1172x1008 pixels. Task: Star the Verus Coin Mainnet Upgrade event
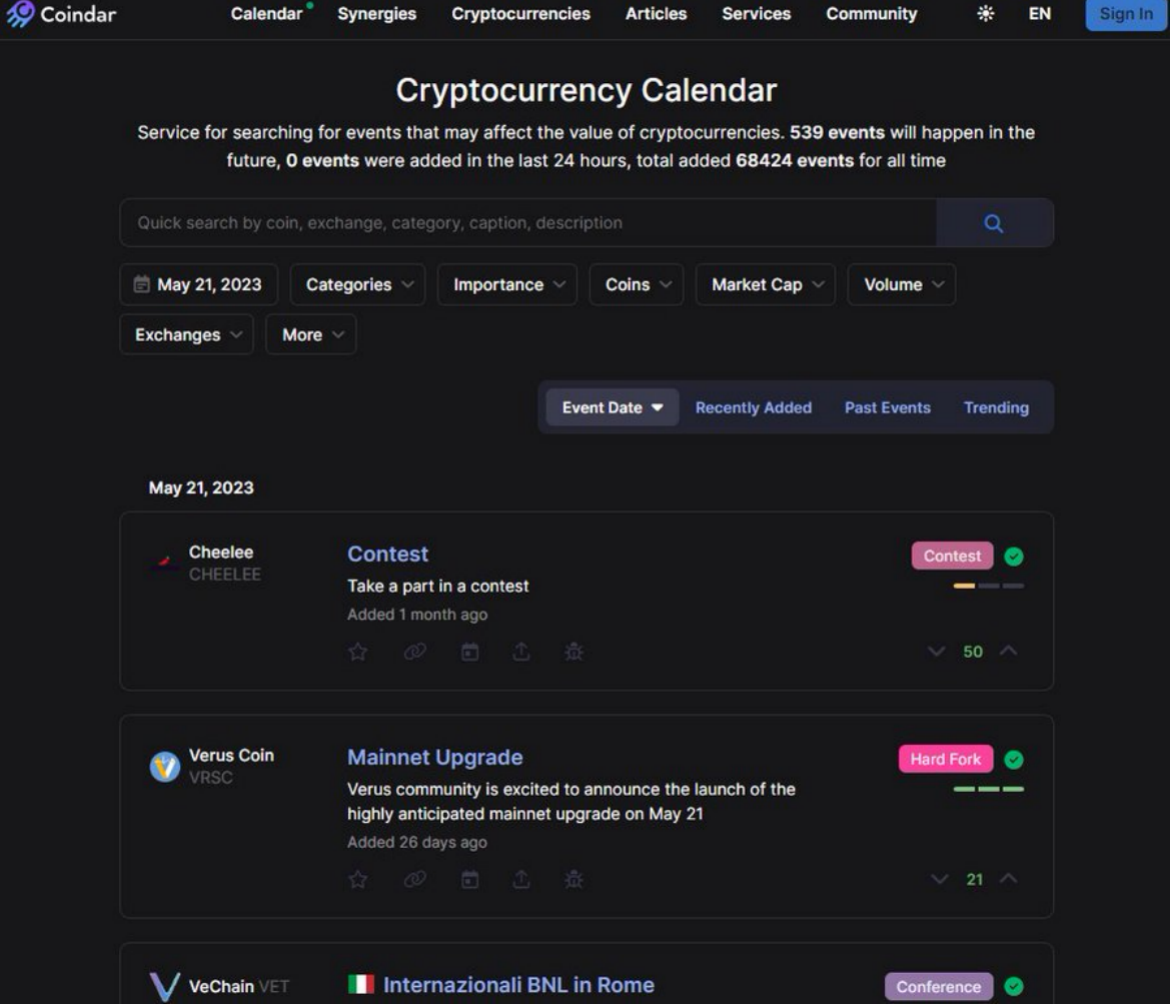[358, 879]
